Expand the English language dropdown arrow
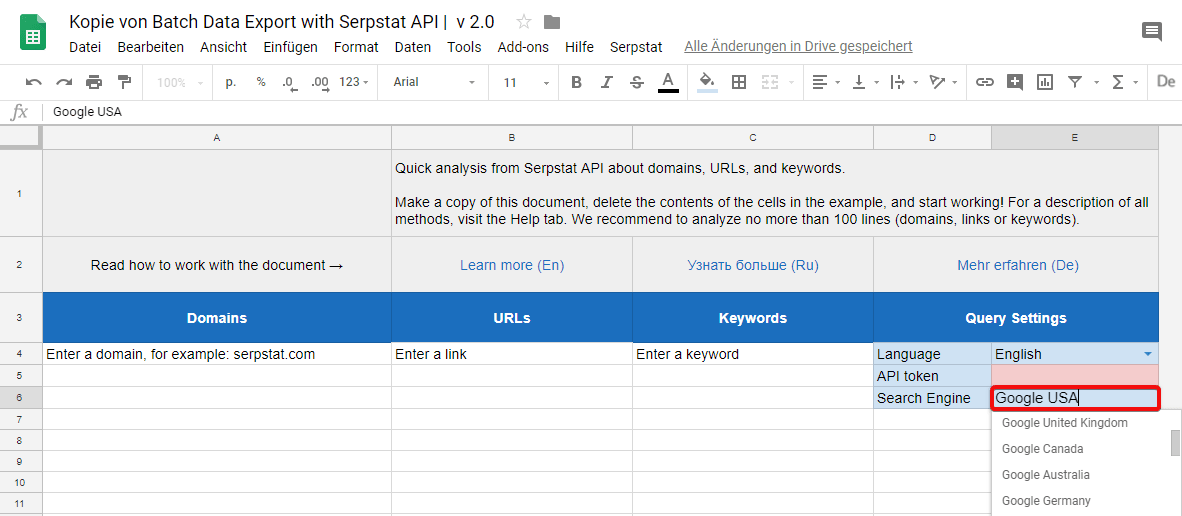The width and height of the screenshot is (1182, 516). (x=1147, y=354)
